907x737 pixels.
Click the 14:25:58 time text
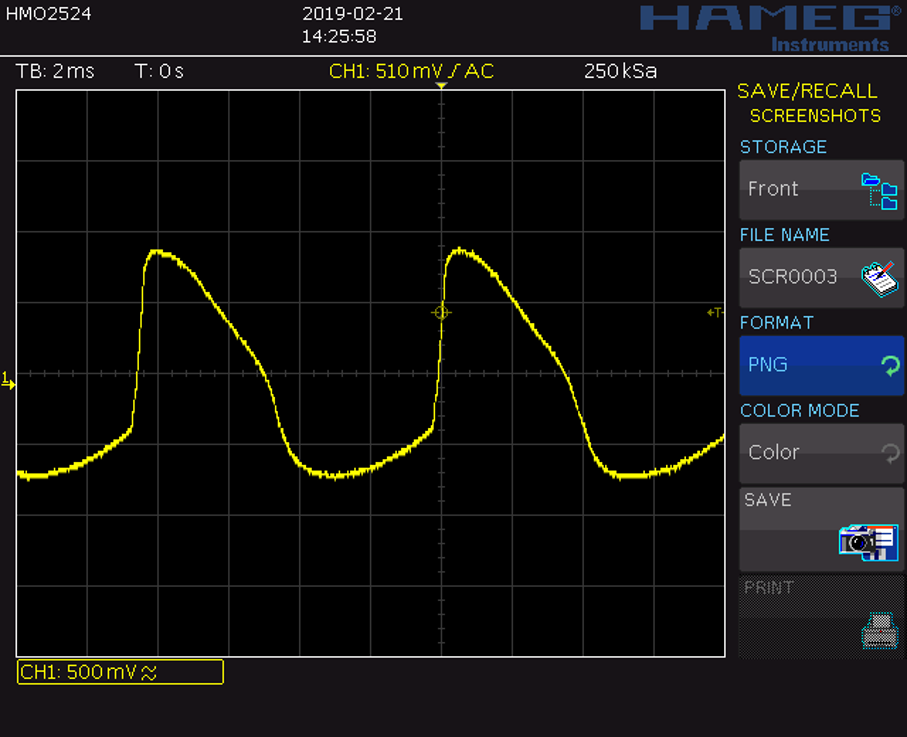[339, 36]
